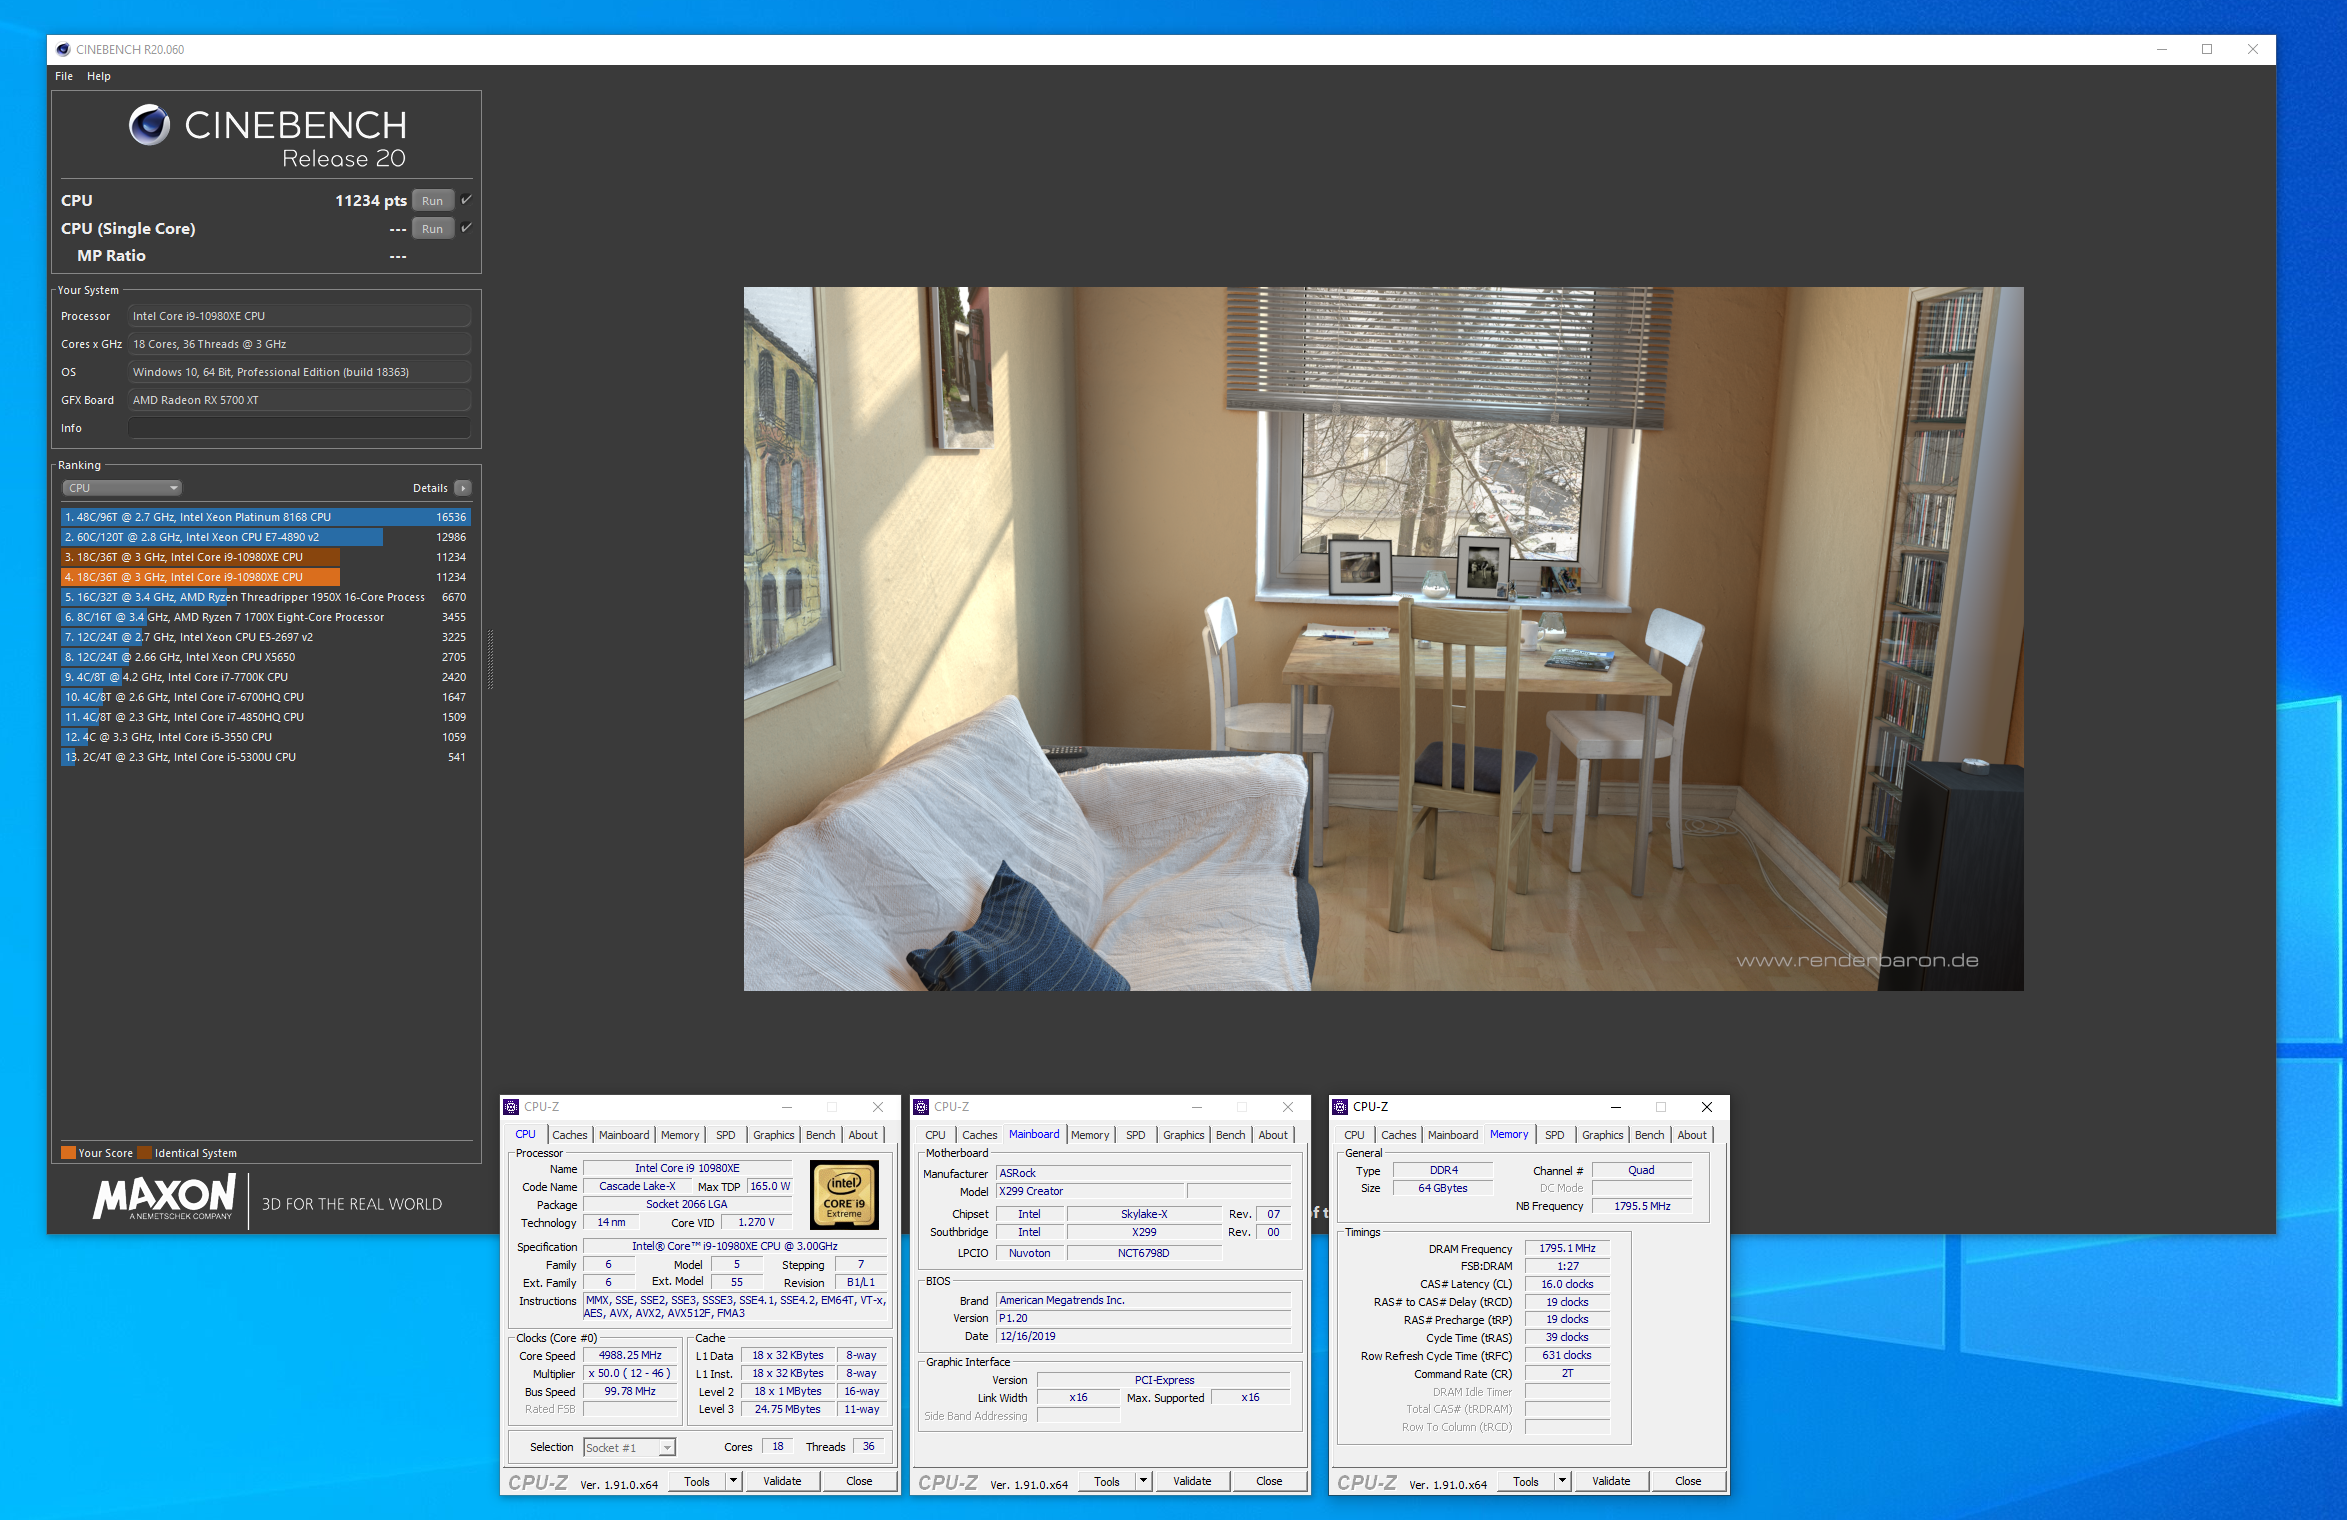Toggle the checkbox next to the CPU test
Viewport: 2347px width, 1520px height.
(x=467, y=200)
